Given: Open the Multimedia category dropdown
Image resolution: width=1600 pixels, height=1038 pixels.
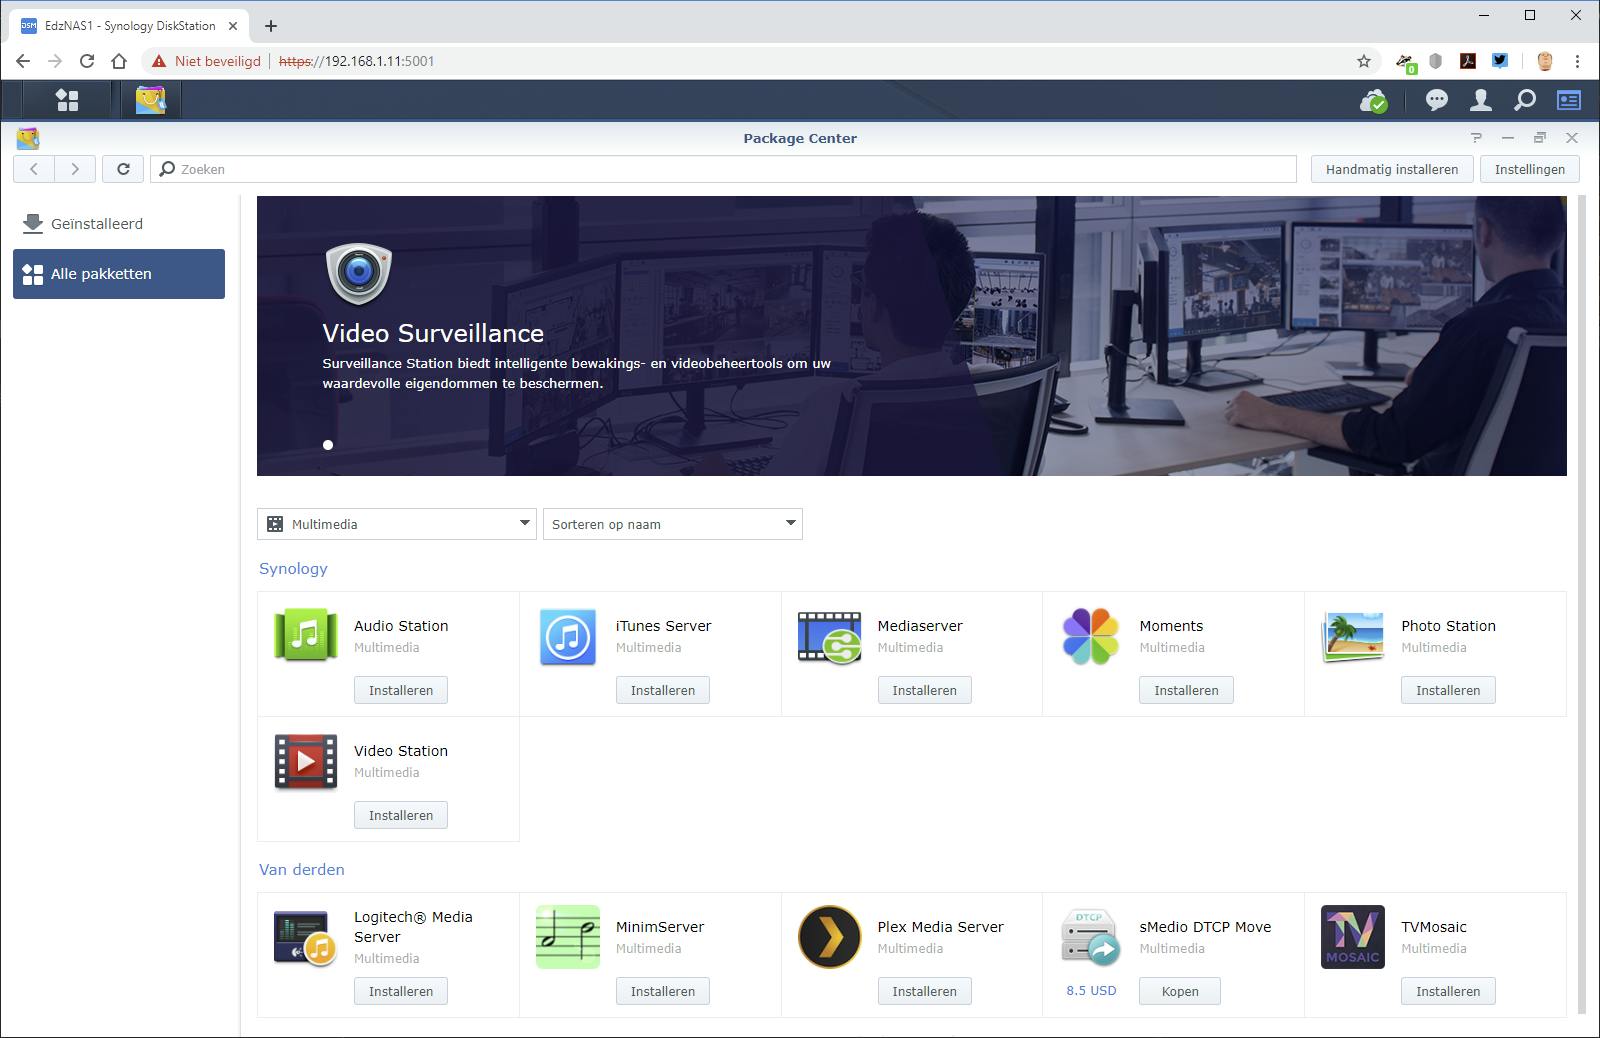Looking at the screenshot, I should pos(397,524).
